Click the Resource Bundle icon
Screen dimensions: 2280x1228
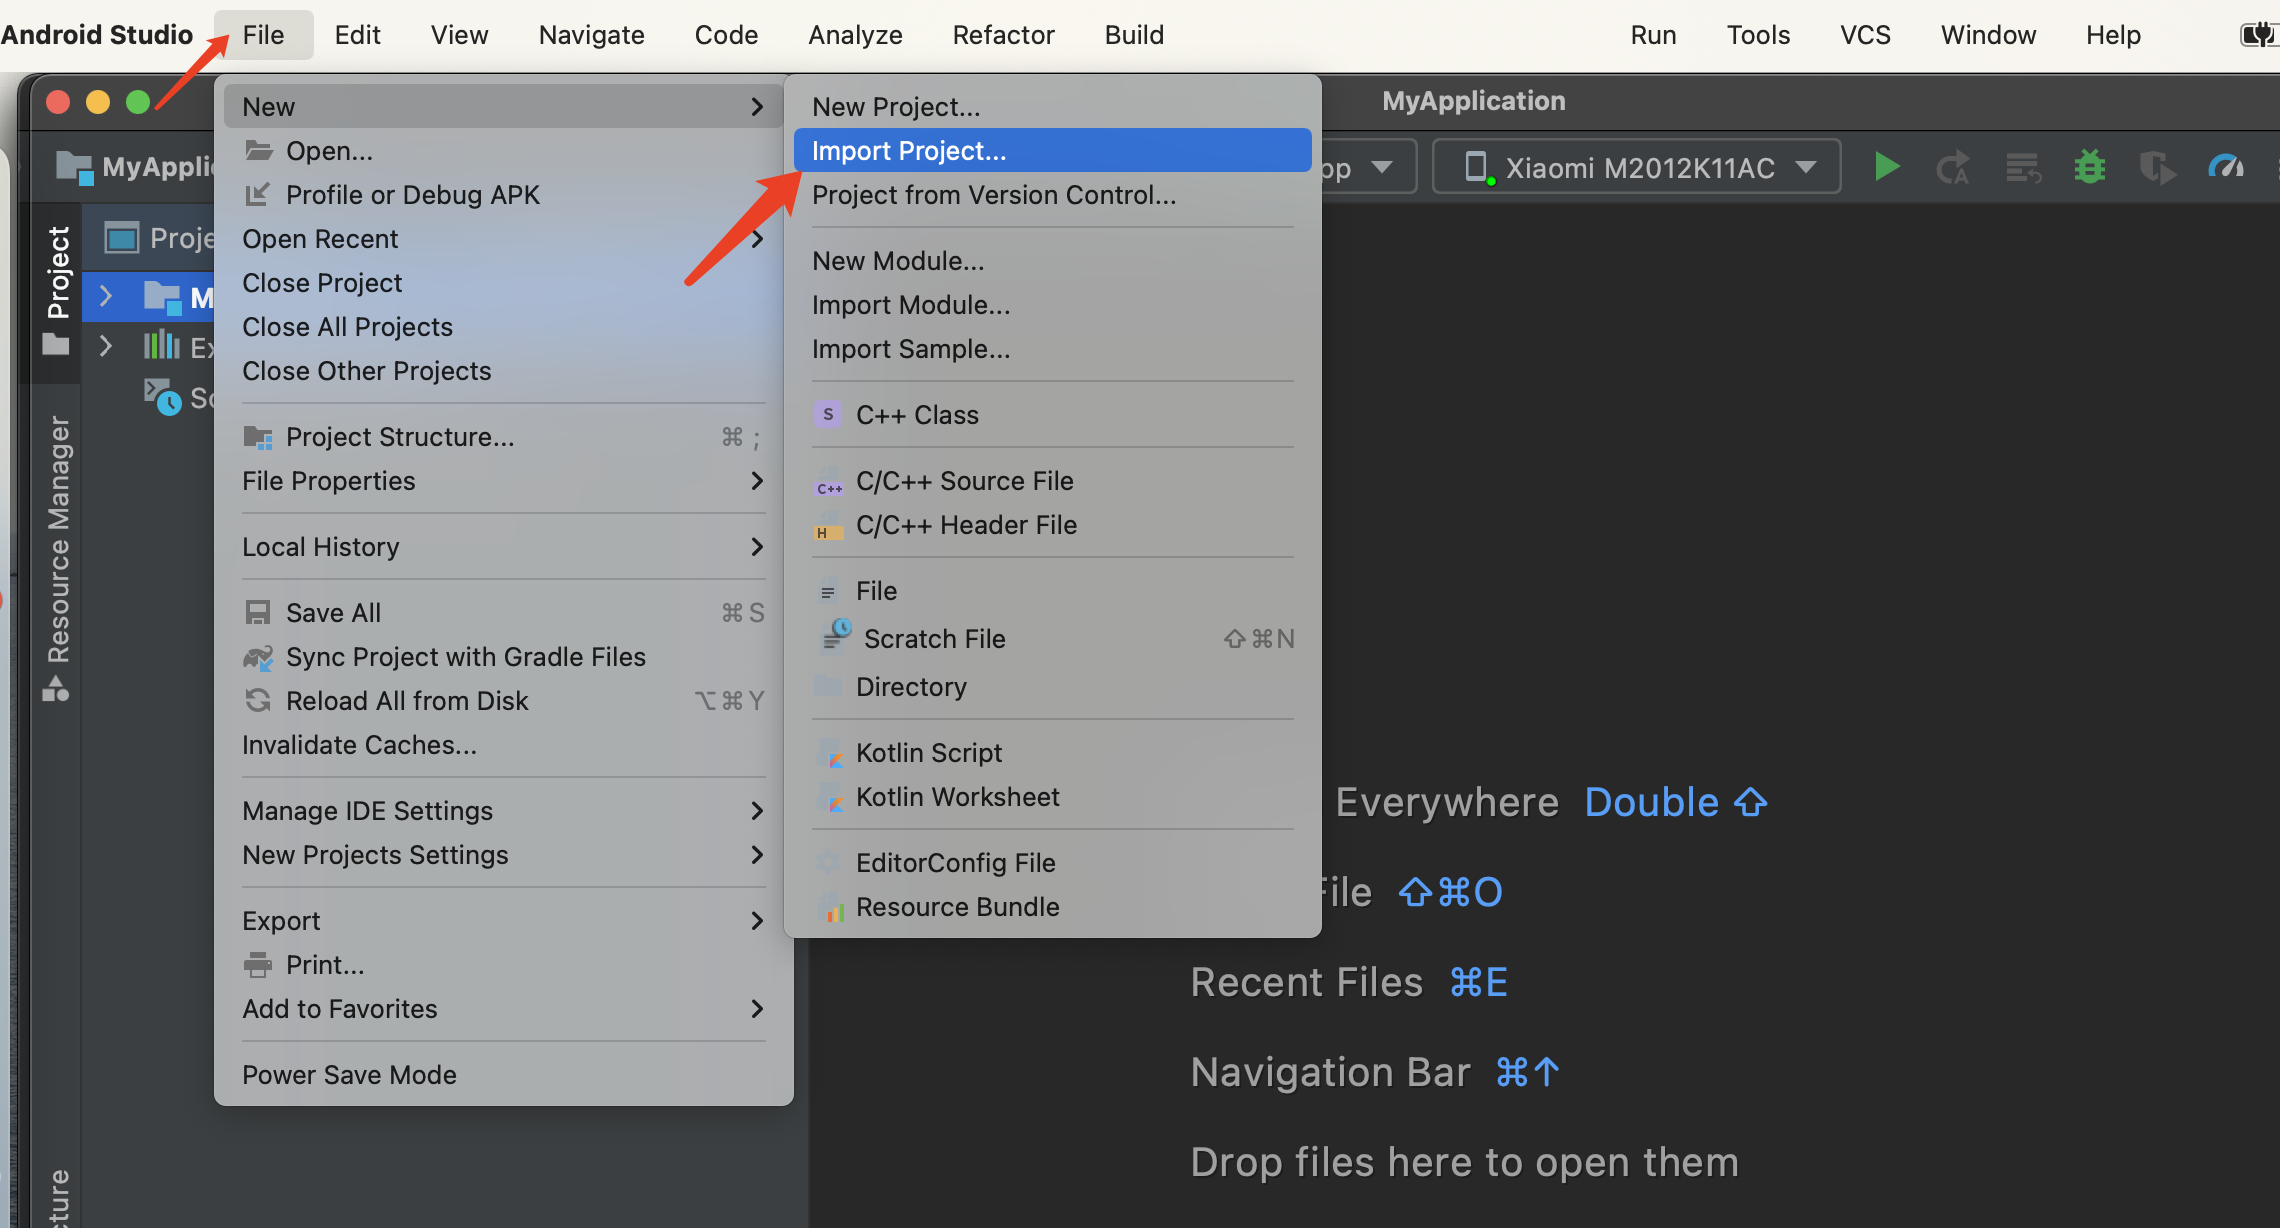(830, 907)
